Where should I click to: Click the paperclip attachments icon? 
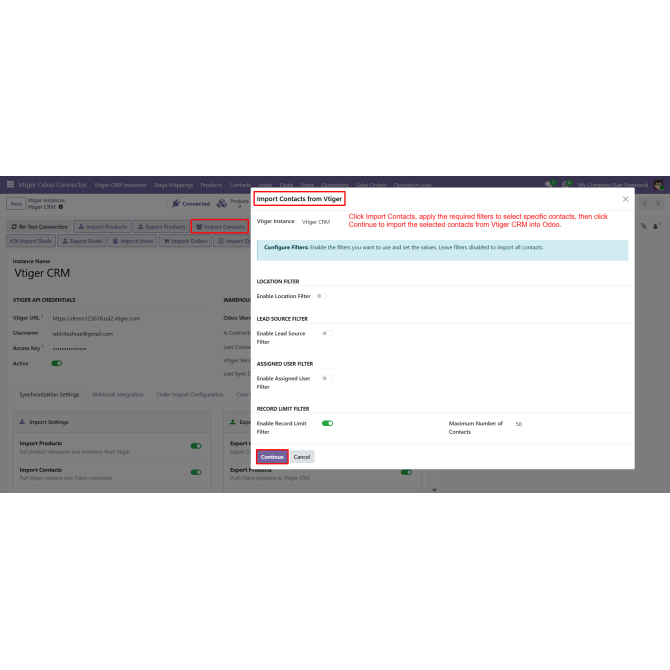644,226
